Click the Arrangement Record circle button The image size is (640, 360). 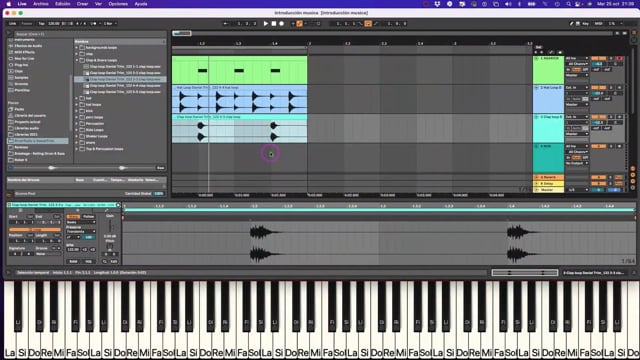[x=281, y=24]
